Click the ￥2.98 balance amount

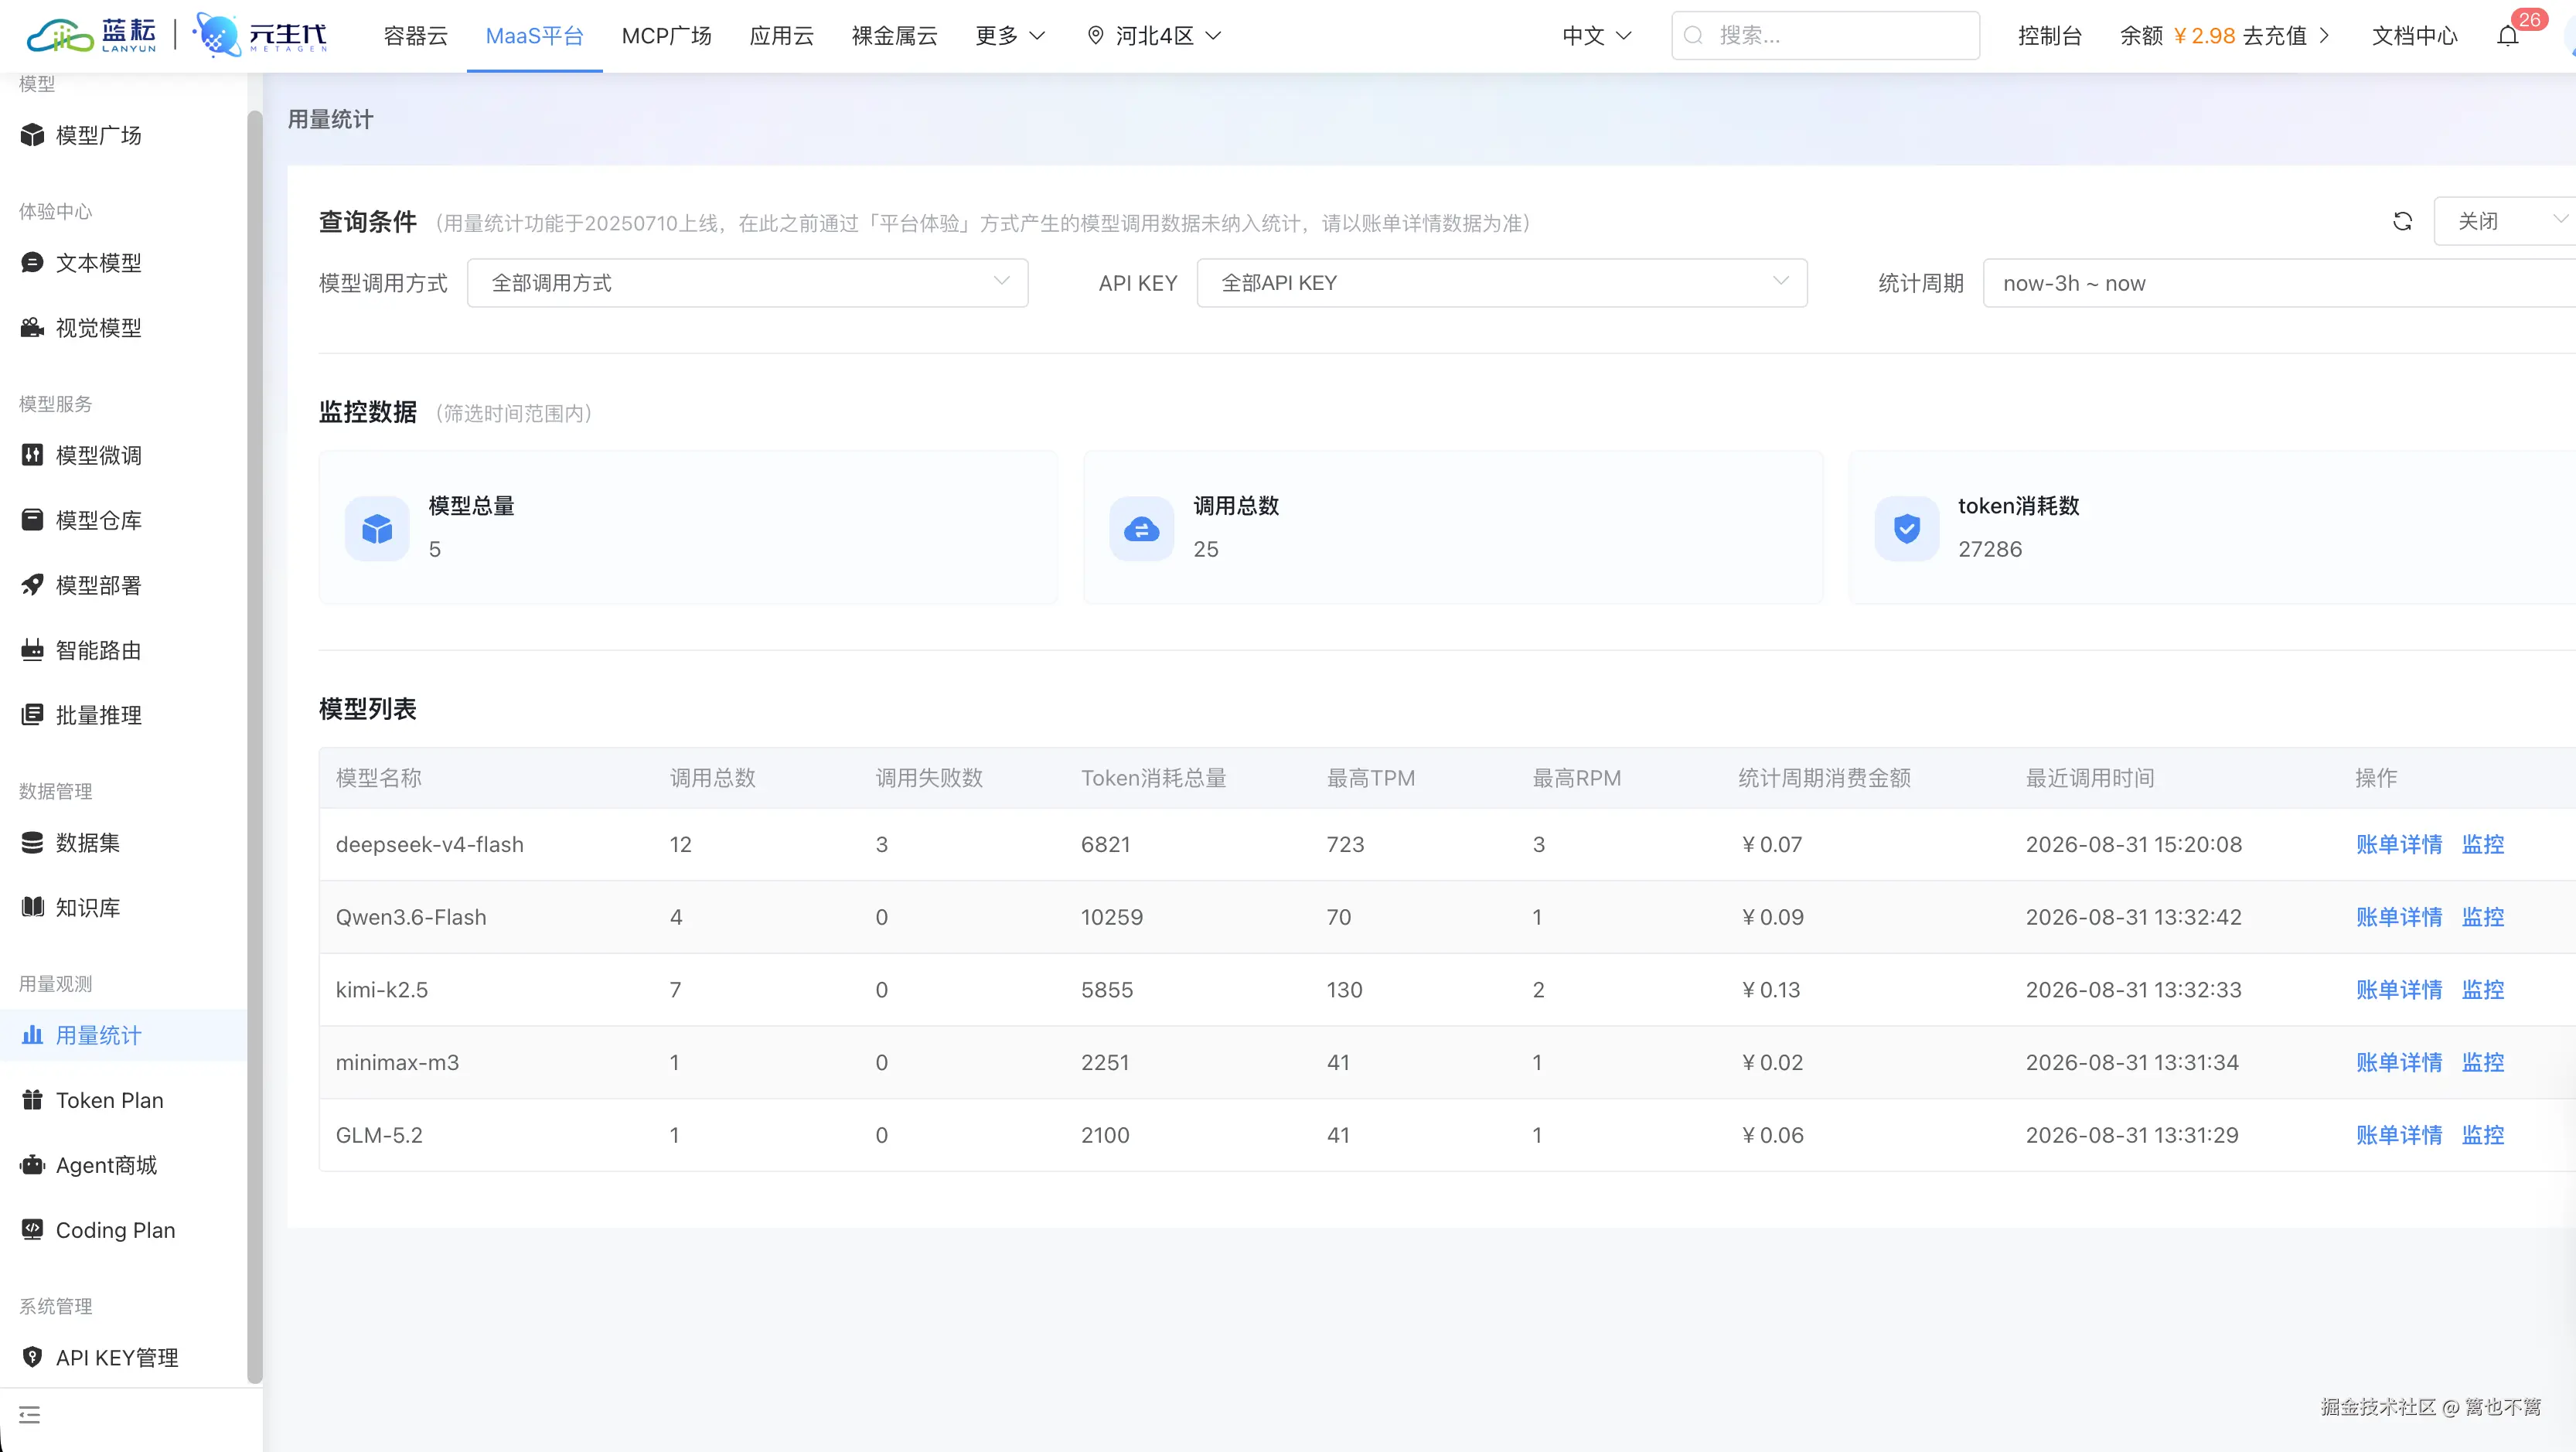[x=2204, y=36]
